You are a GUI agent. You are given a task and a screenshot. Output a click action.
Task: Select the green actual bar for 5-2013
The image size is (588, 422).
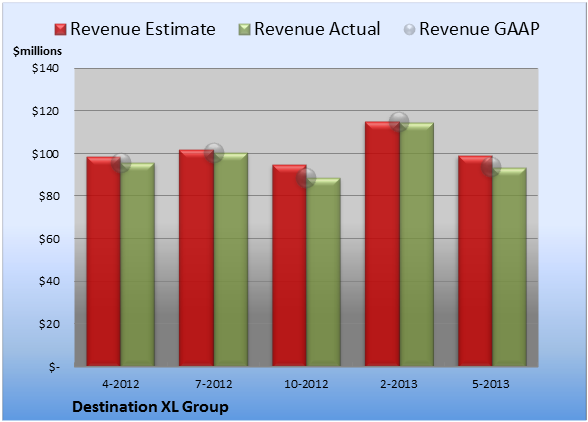click(x=509, y=267)
